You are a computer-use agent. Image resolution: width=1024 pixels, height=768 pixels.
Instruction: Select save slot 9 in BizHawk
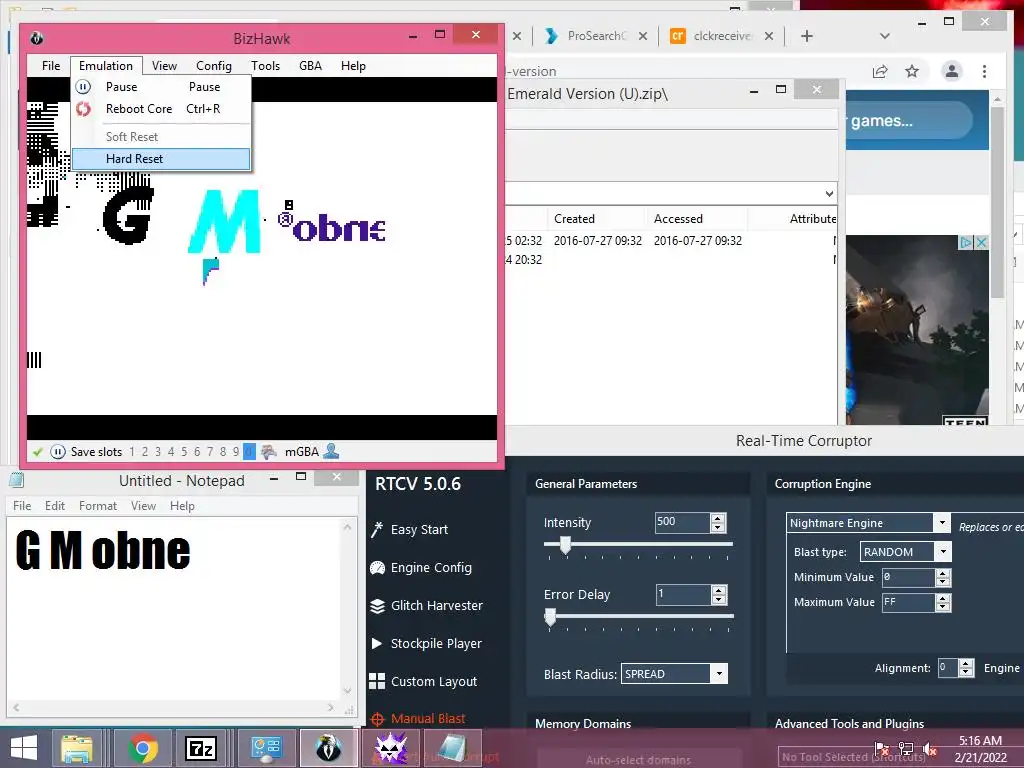(236, 452)
